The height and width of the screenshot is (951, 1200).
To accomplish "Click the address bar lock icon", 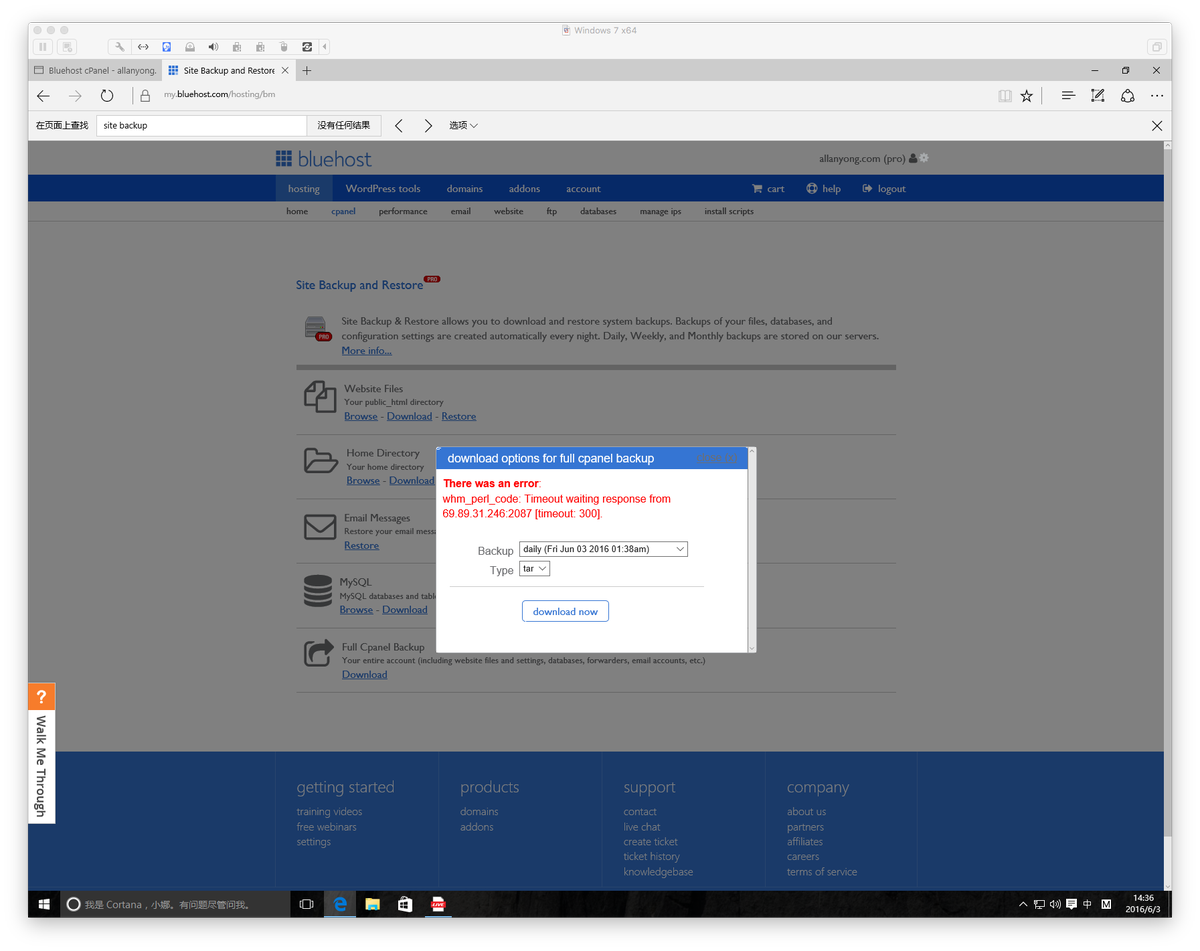I will [145, 96].
